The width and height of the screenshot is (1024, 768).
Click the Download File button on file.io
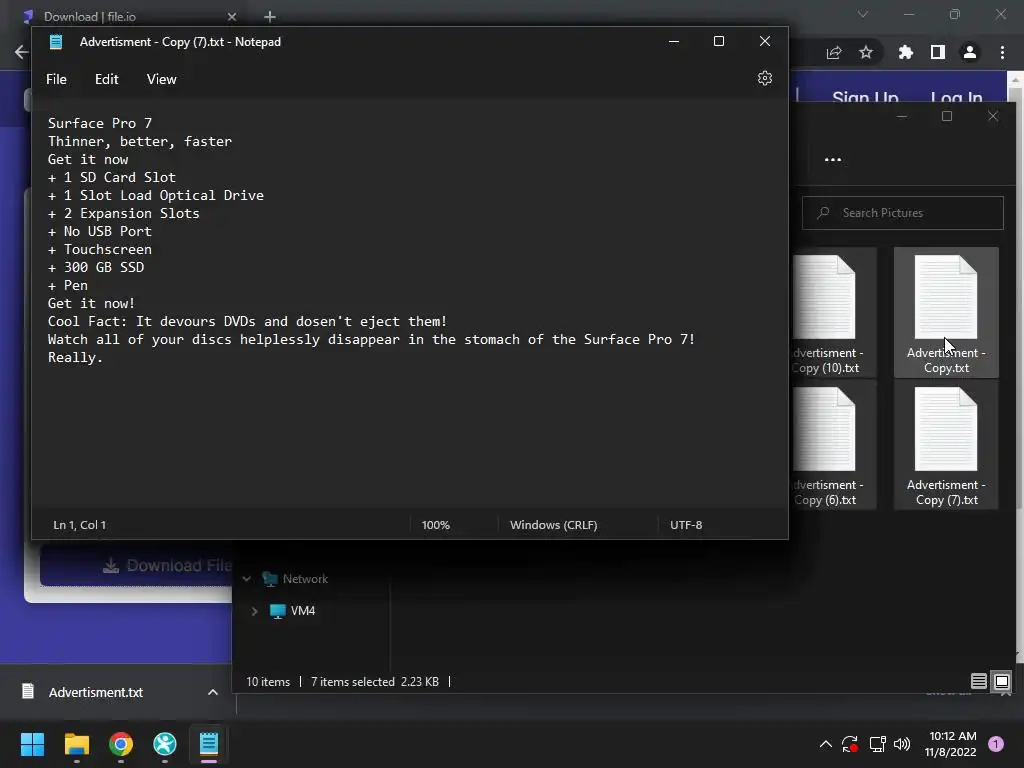coord(136,566)
